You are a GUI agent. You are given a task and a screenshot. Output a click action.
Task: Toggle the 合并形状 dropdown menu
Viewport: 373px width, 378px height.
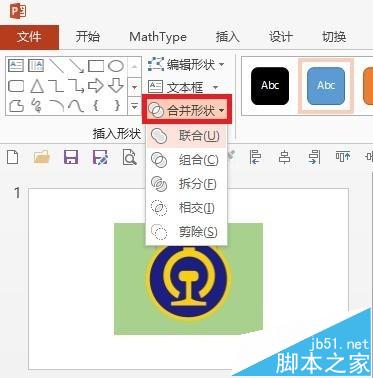(186, 110)
